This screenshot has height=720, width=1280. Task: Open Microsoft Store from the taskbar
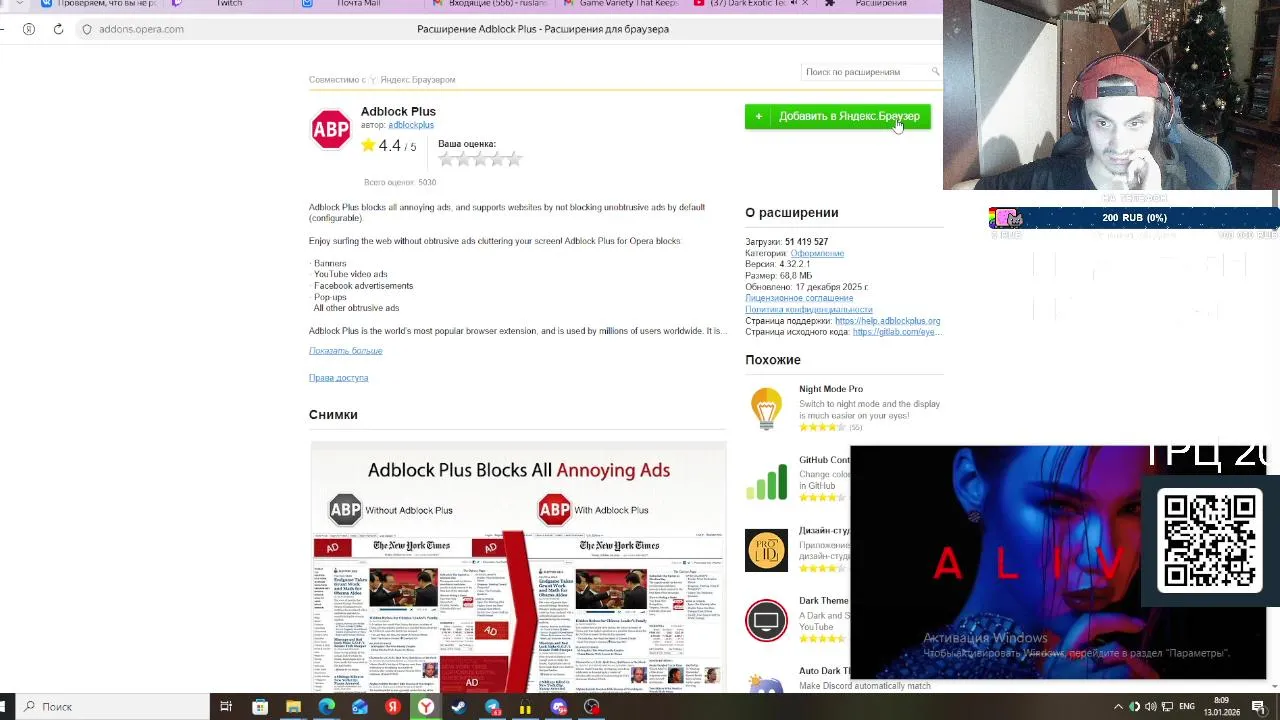[x=260, y=707]
